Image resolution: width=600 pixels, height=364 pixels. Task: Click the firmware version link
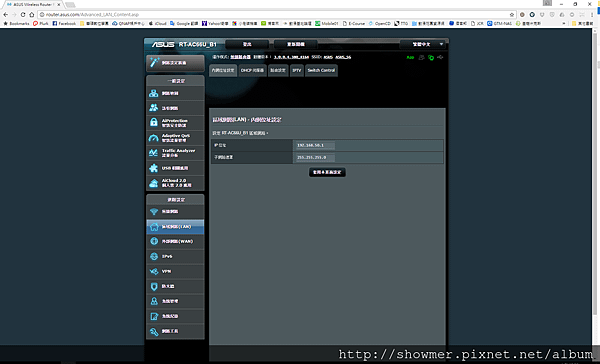tap(291, 57)
